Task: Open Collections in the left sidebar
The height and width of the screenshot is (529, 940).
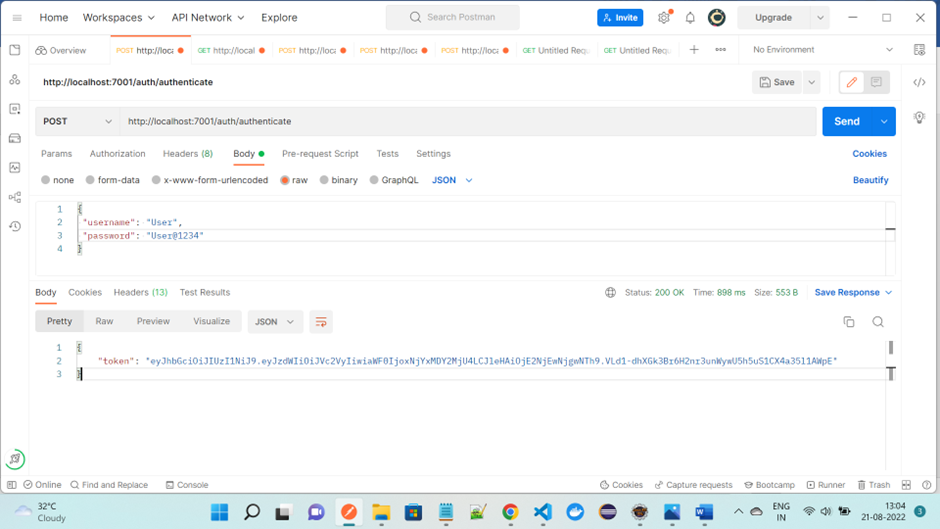Action: [x=15, y=50]
